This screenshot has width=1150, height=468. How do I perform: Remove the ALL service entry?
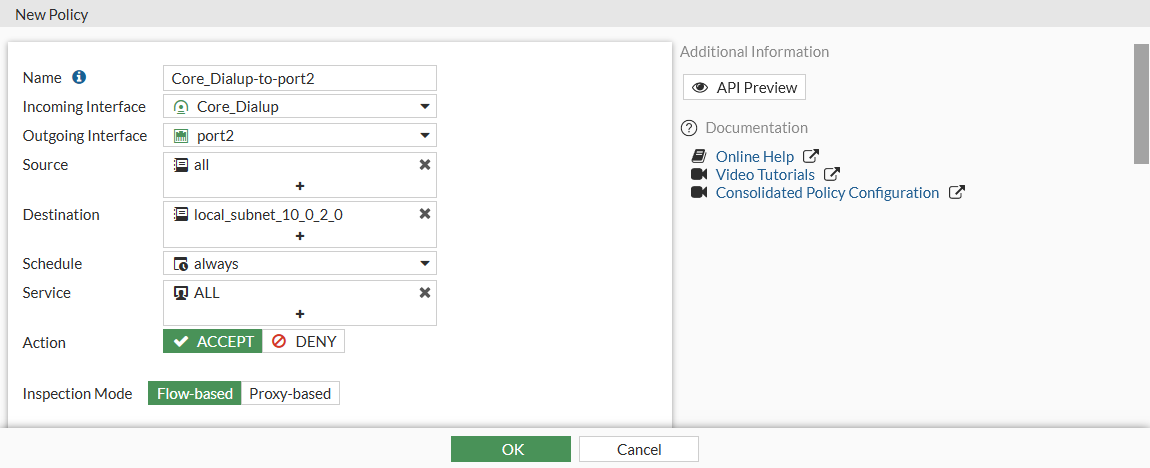(425, 292)
